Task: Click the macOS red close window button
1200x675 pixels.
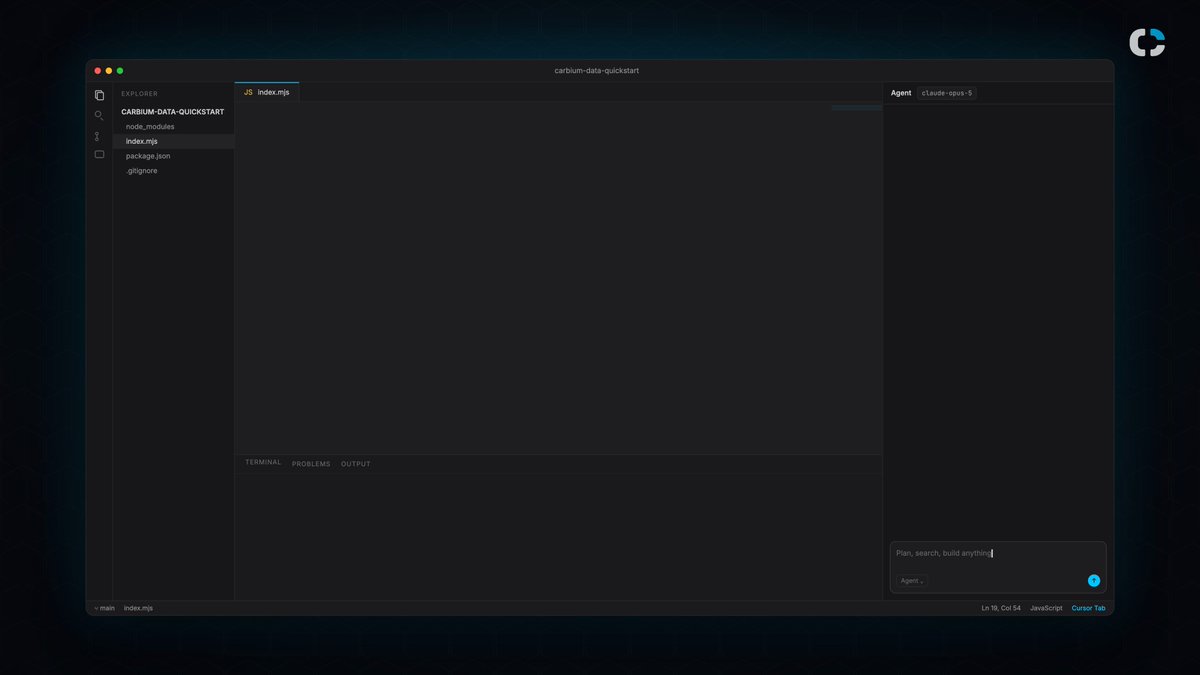Action: (x=98, y=71)
